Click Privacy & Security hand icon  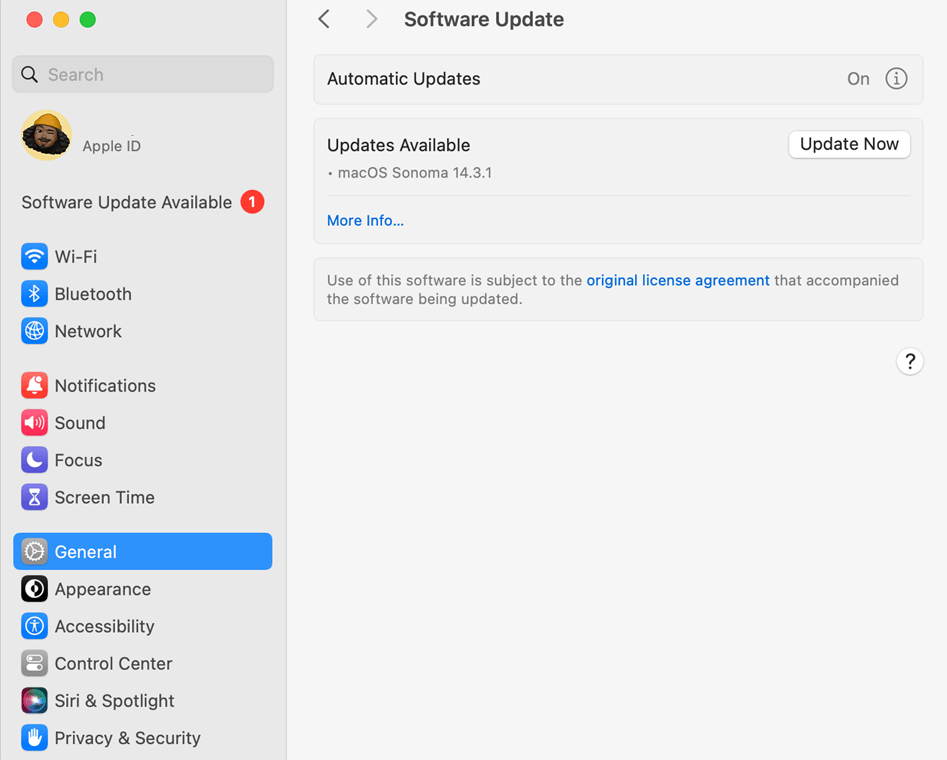(x=34, y=738)
